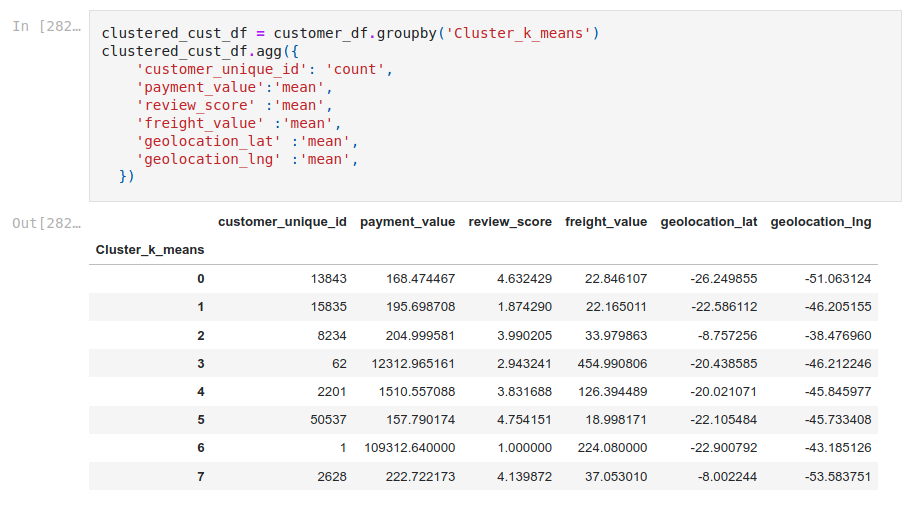Click the review_score column header
The image size is (920, 508).
[x=510, y=222]
